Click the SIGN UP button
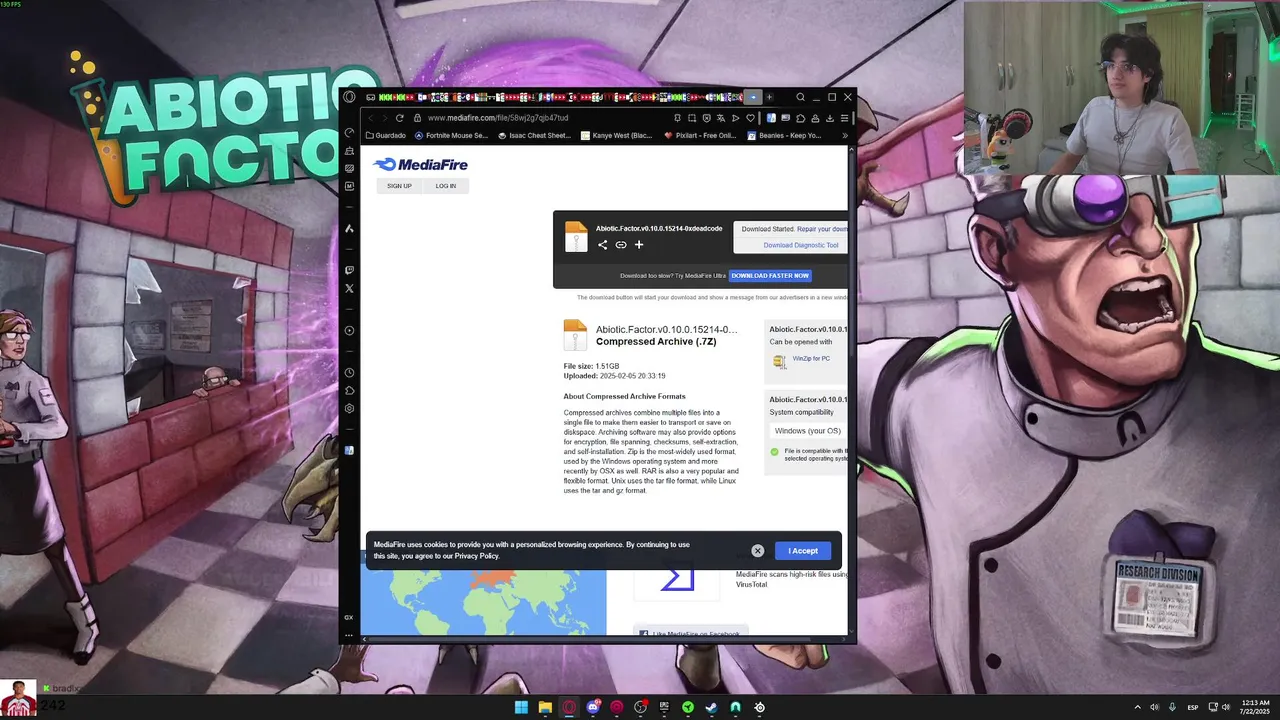Viewport: 1280px width, 720px height. tap(399, 186)
